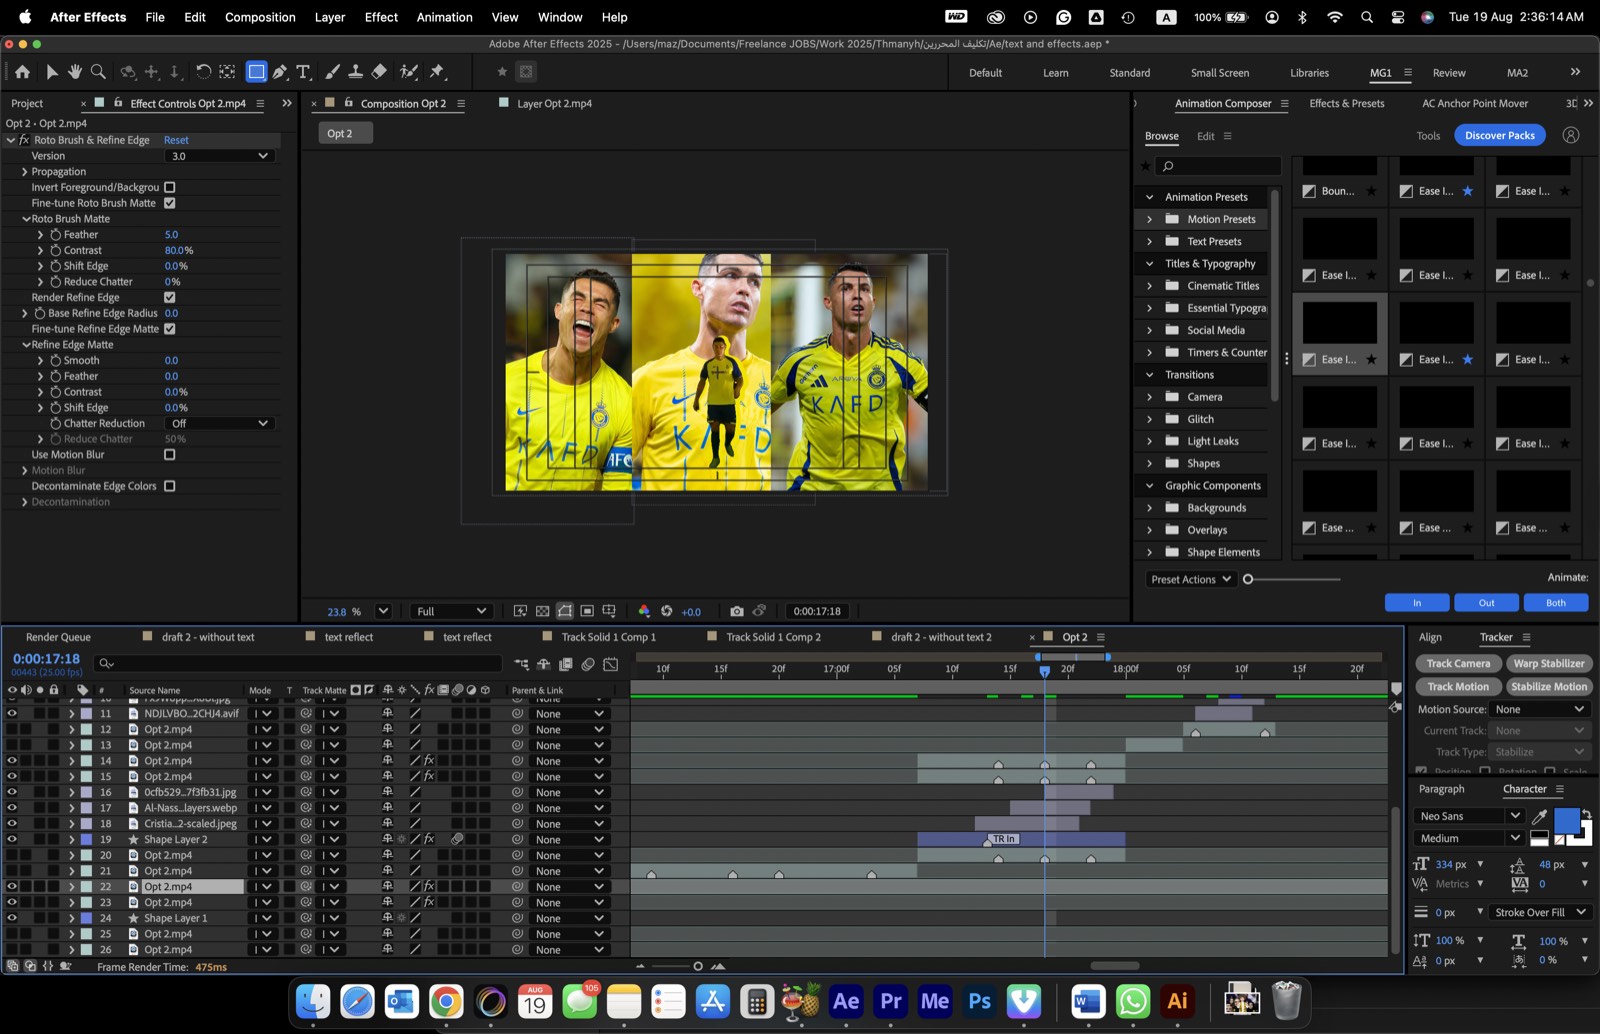The height and width of the screenshot is (1034, 1600).
Task: Uncheck Render Refine Edge
Action: click(x=170, y=297)
